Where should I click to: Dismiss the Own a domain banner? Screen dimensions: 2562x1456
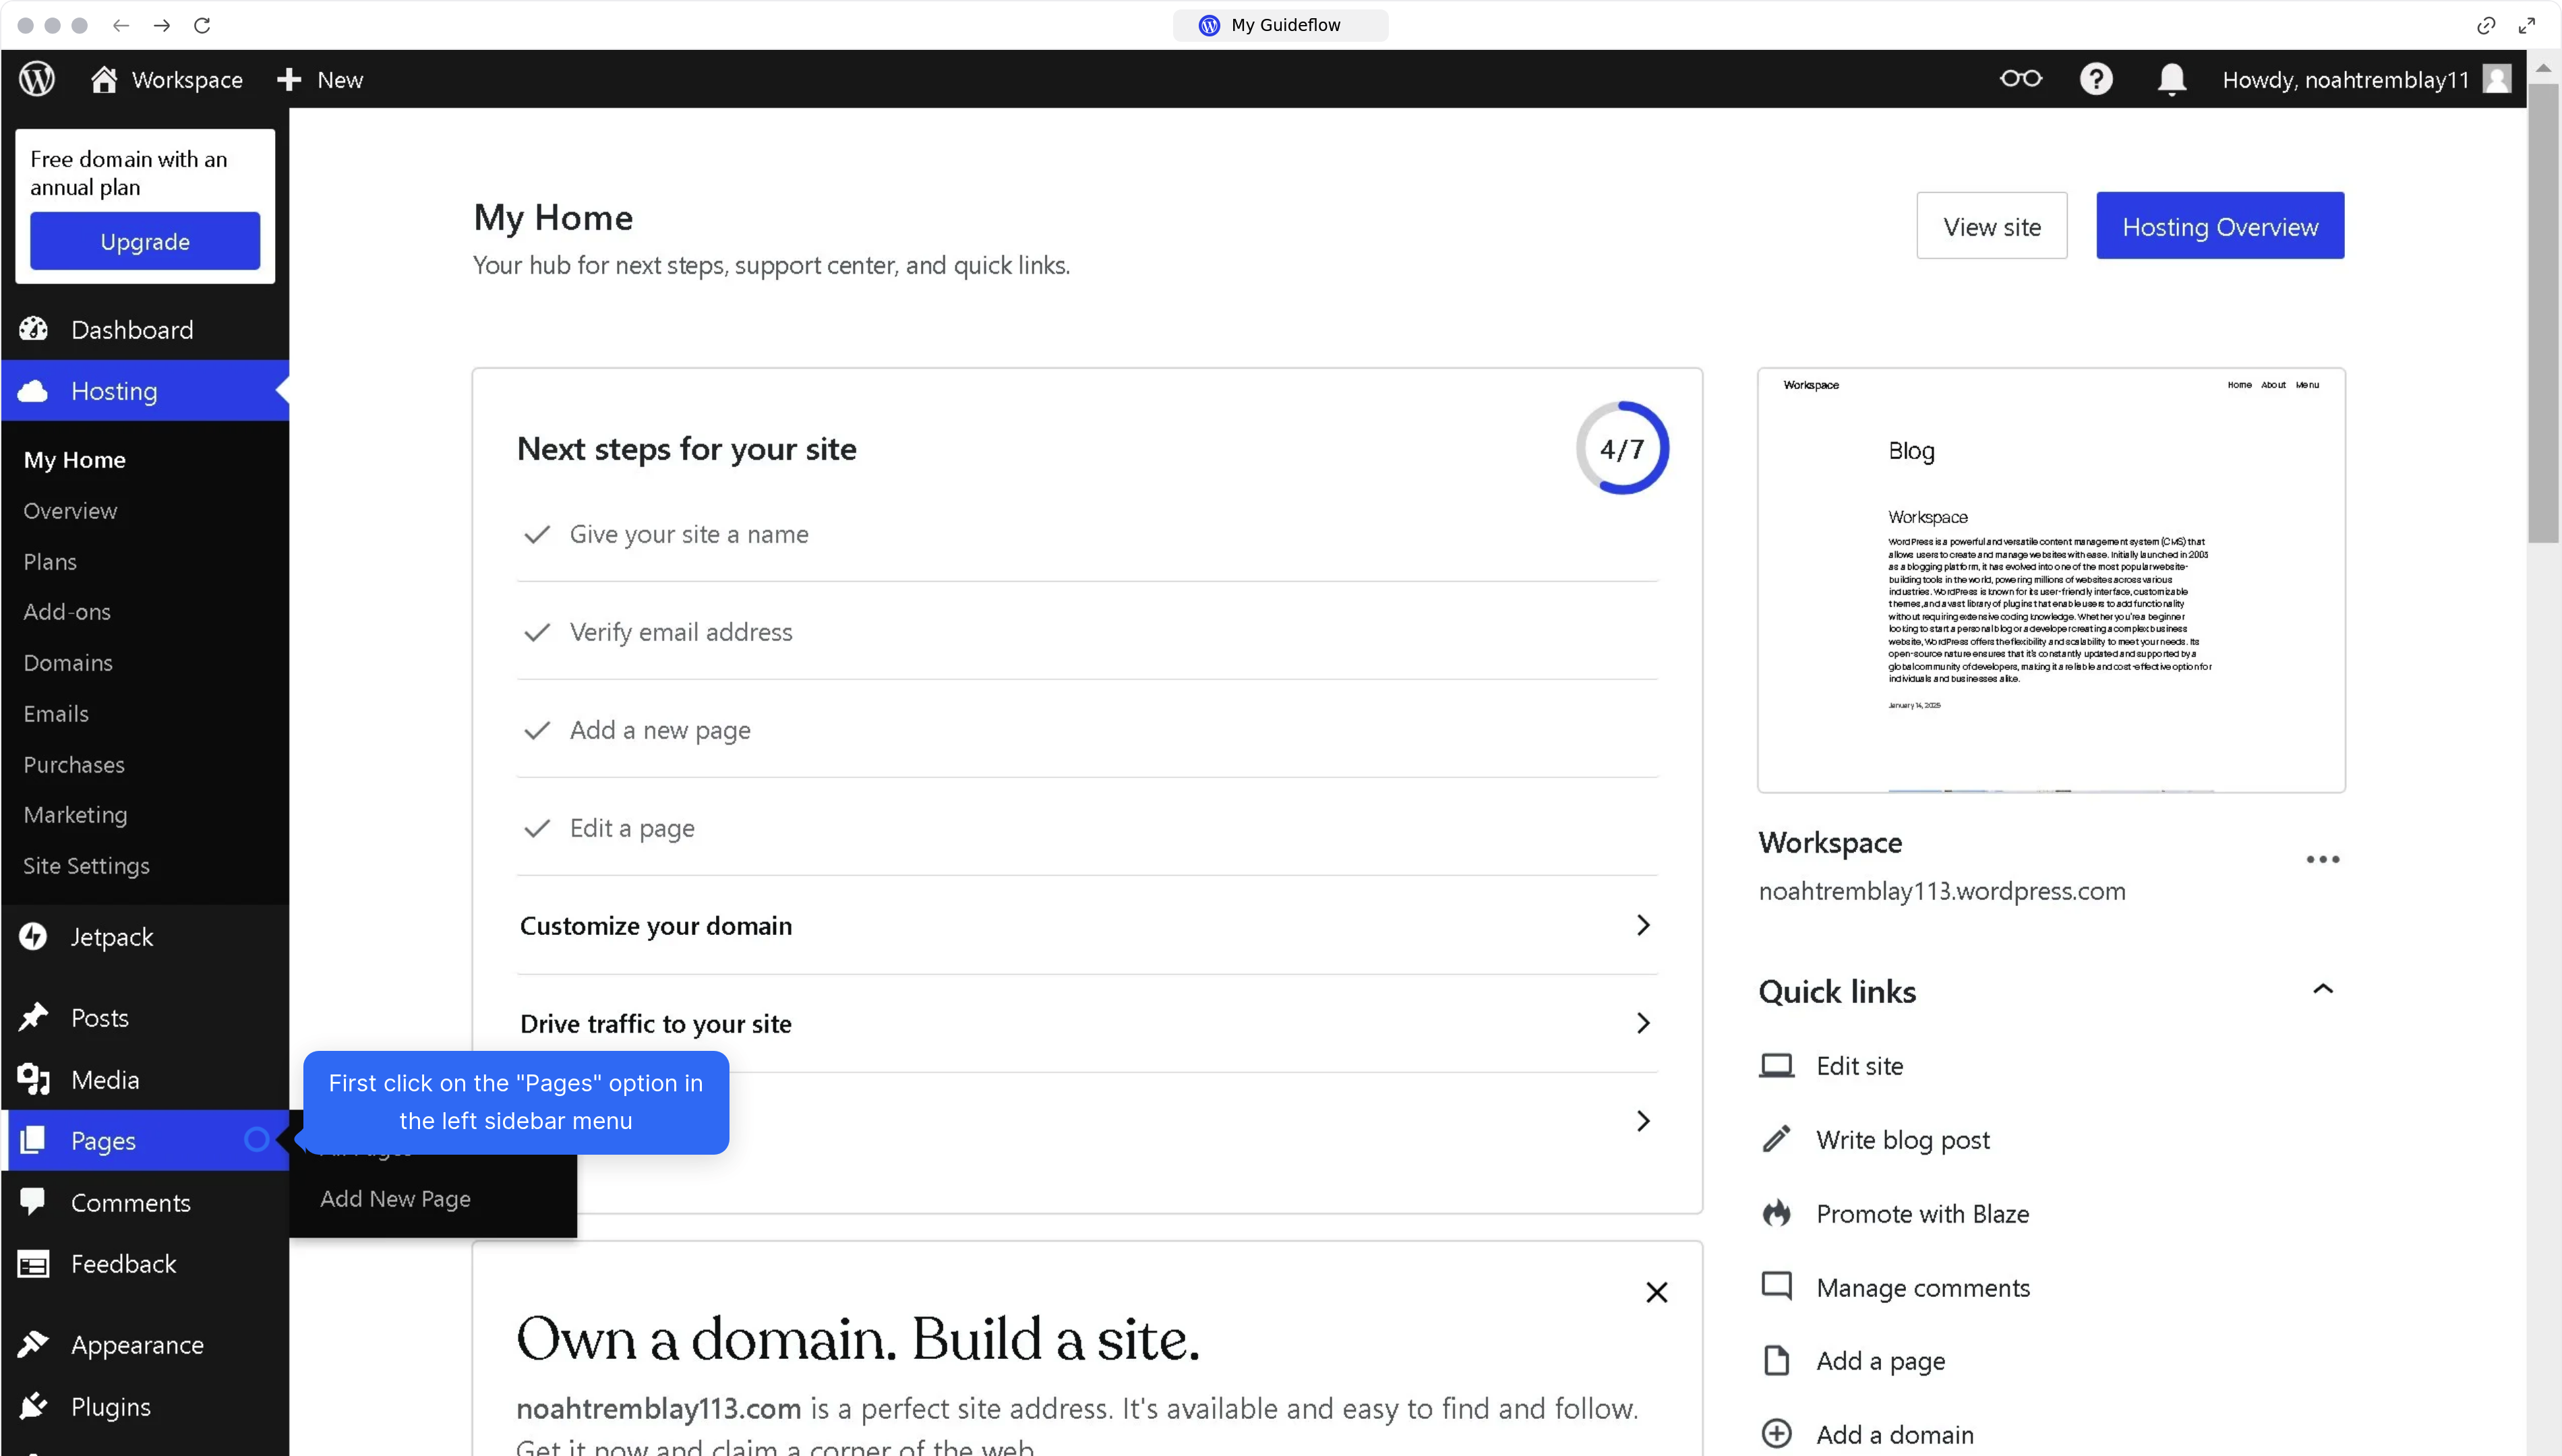pos(1657,1291)
